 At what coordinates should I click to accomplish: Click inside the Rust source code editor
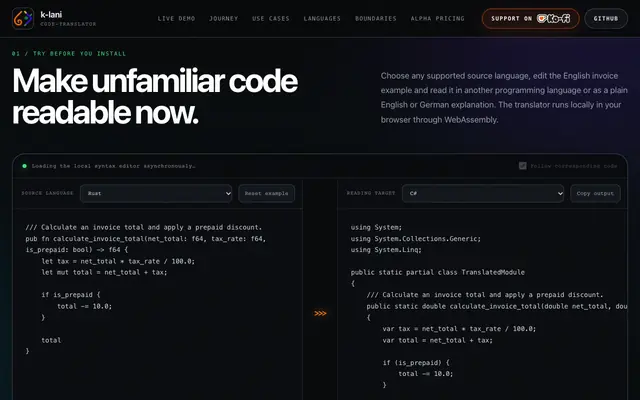click(158, 304)
